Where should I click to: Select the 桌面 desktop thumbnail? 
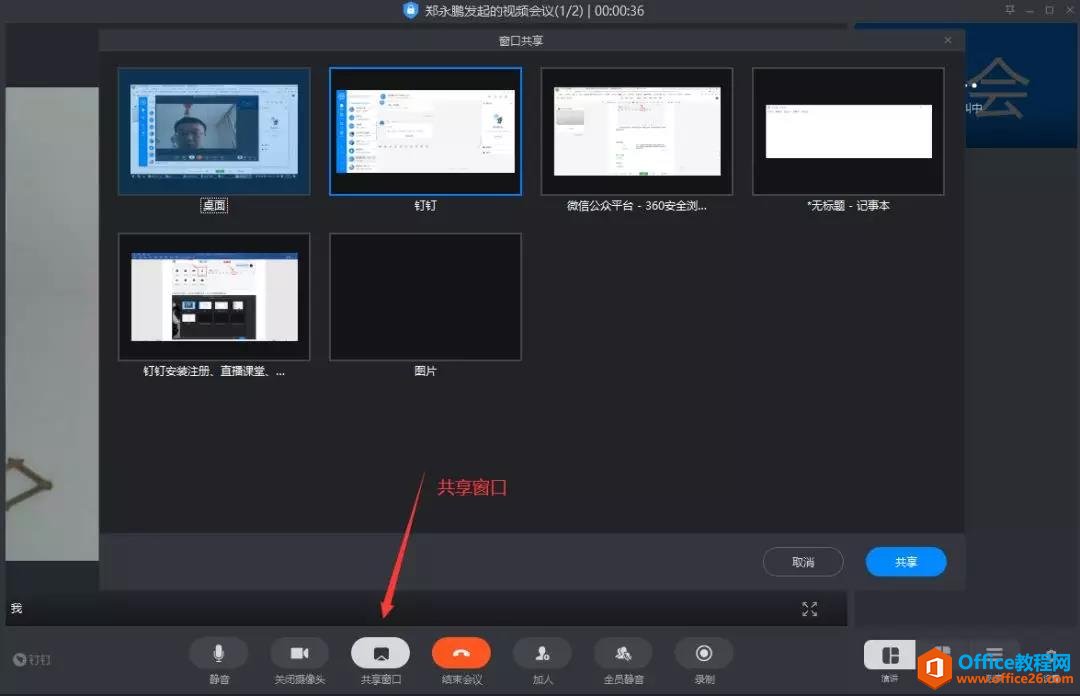[214, 131]
